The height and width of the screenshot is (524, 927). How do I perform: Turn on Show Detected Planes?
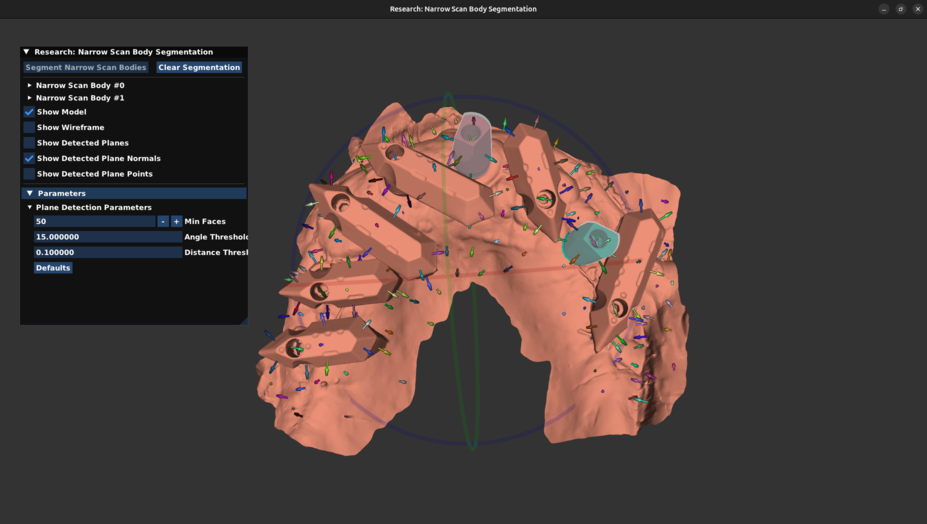pos(29,143)
